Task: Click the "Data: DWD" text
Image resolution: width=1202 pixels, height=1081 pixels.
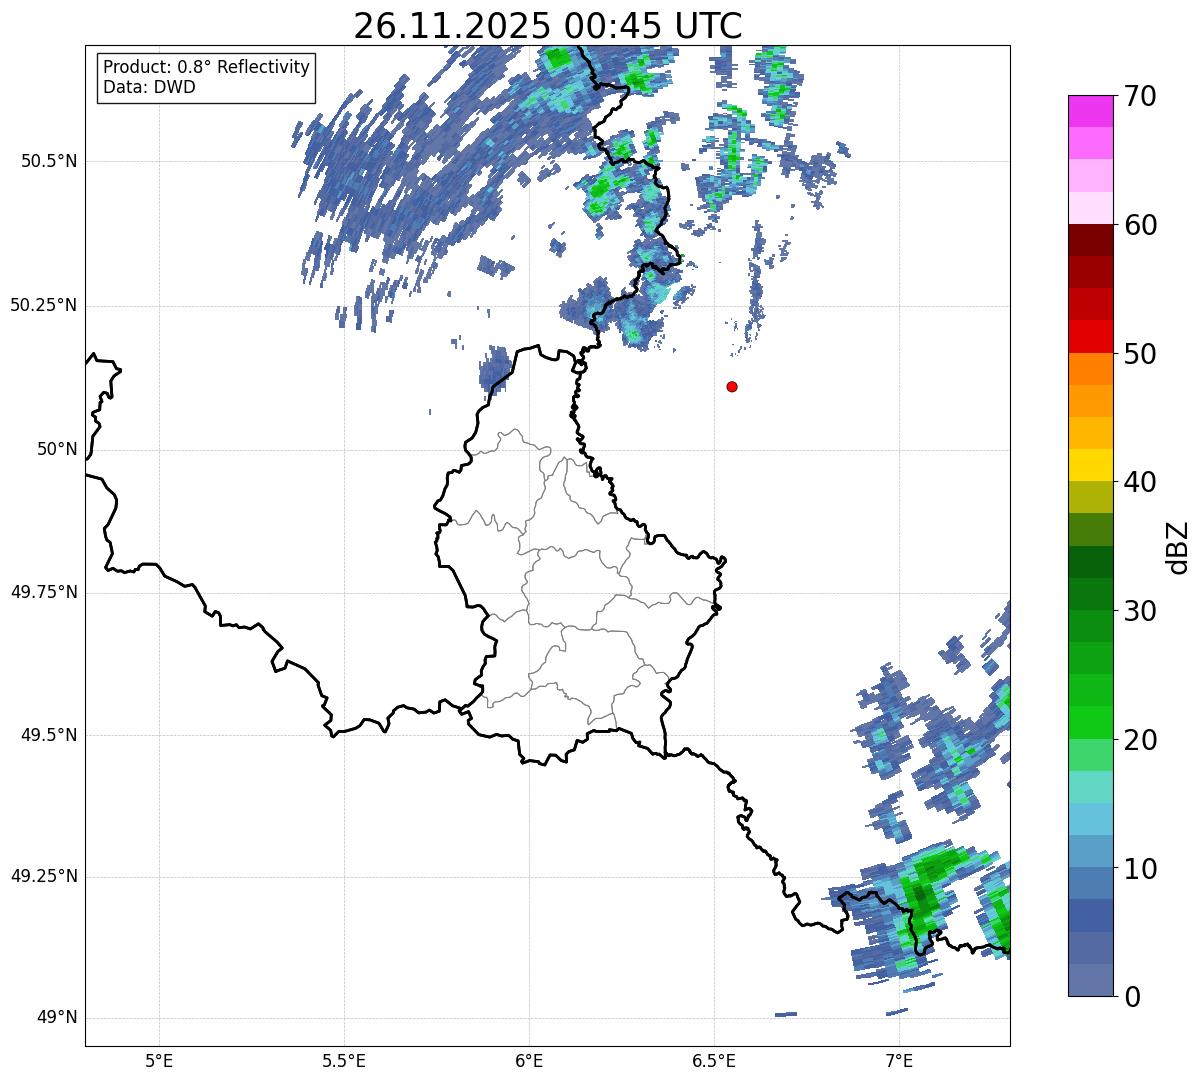Action: (150, 87)
